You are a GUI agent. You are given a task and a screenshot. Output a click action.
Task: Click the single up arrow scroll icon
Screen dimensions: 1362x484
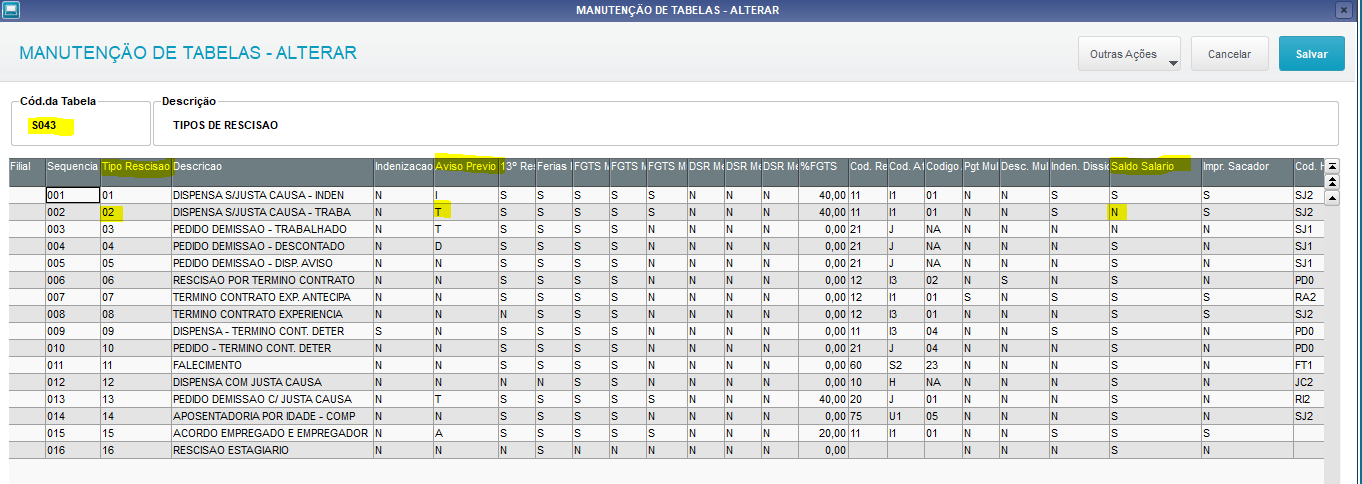1332,198
